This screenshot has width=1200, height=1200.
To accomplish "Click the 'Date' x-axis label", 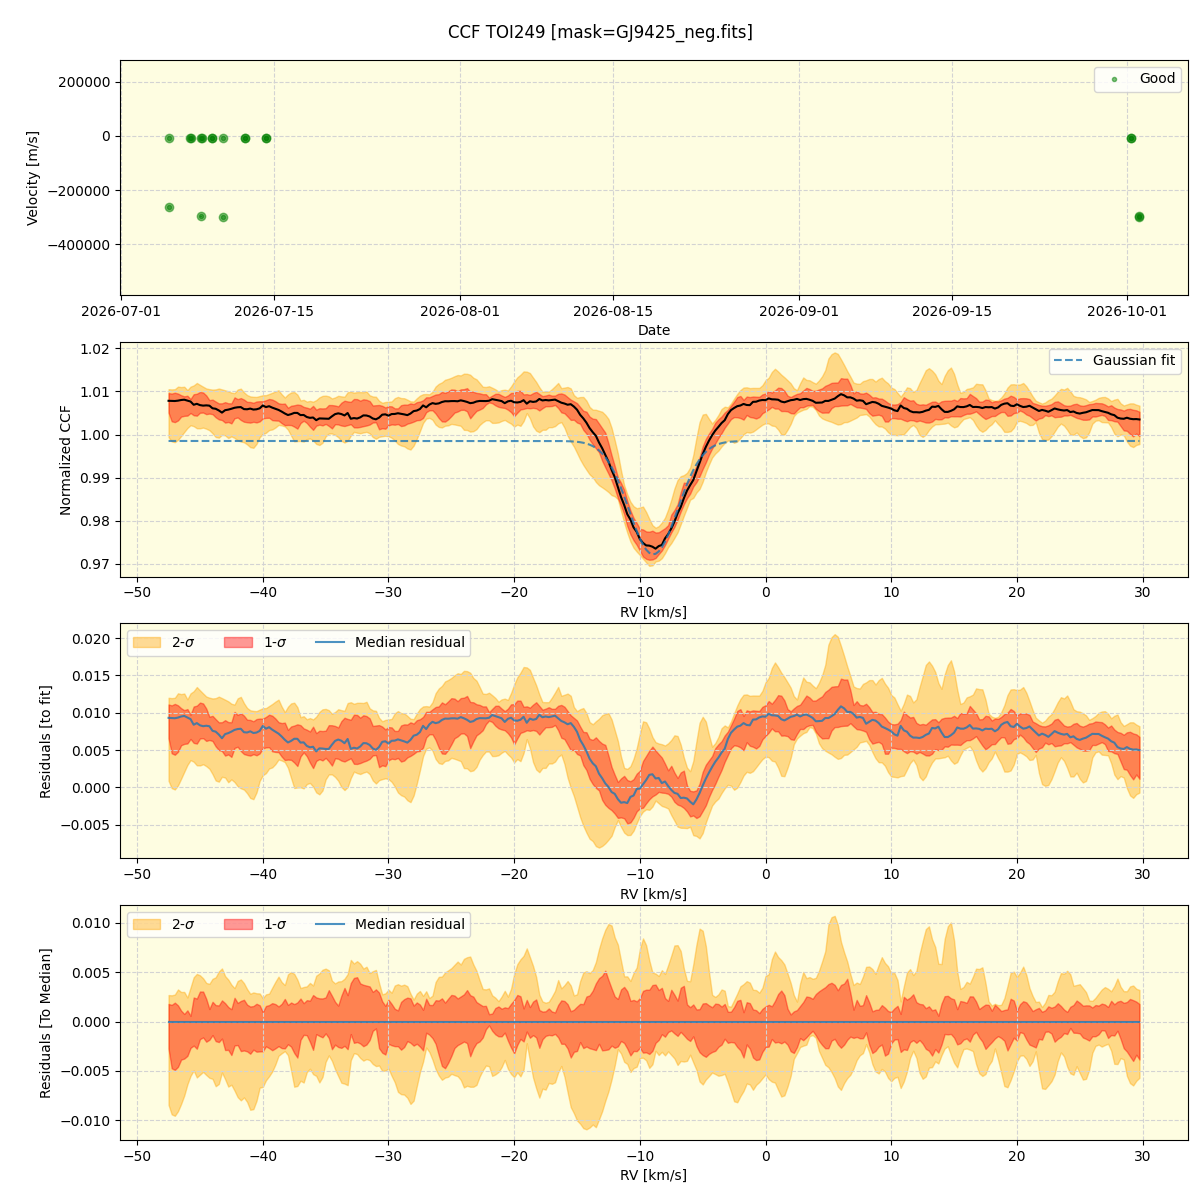I will point(654,330).
